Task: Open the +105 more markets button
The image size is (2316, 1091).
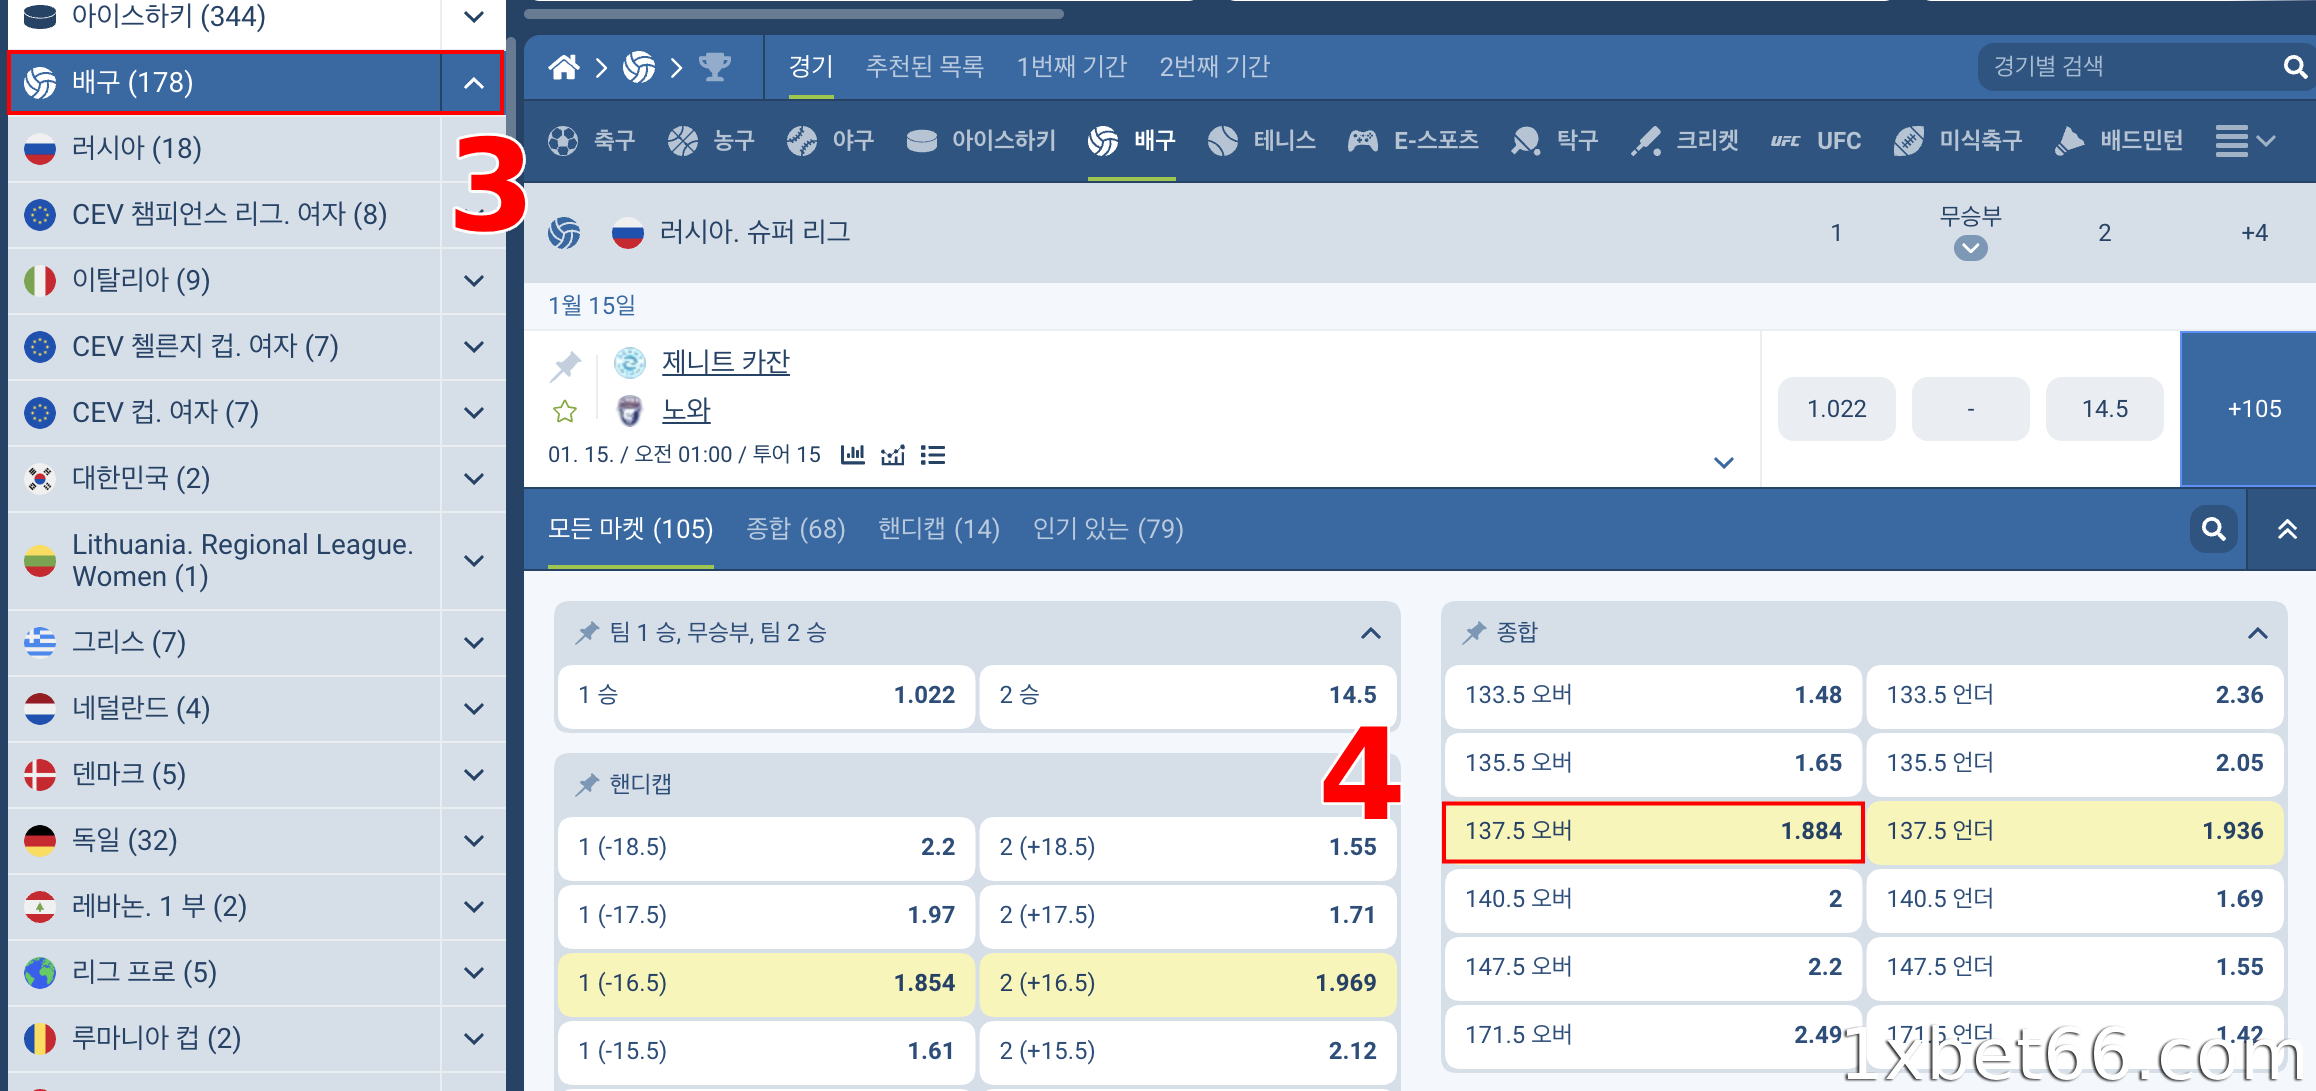Action: pos(2253,409)
